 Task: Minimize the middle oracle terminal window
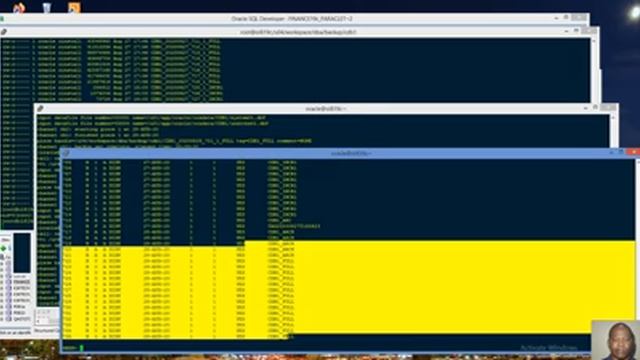point(586,108)
